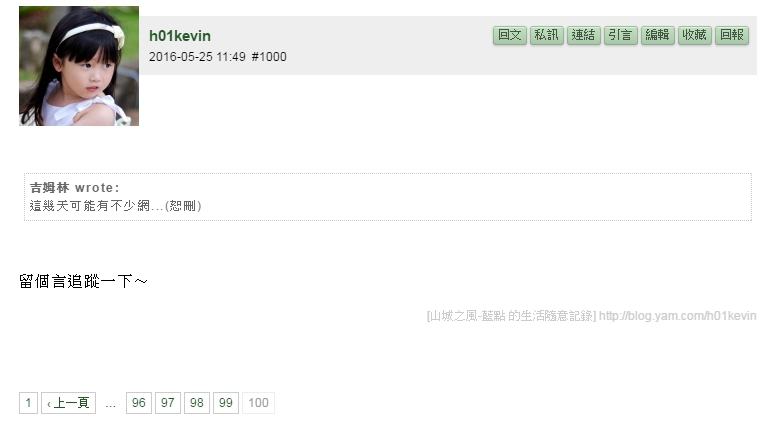This screenshot has width=770, height=426.
Task: Quote this post with 引言
Action: coord(621,35)
